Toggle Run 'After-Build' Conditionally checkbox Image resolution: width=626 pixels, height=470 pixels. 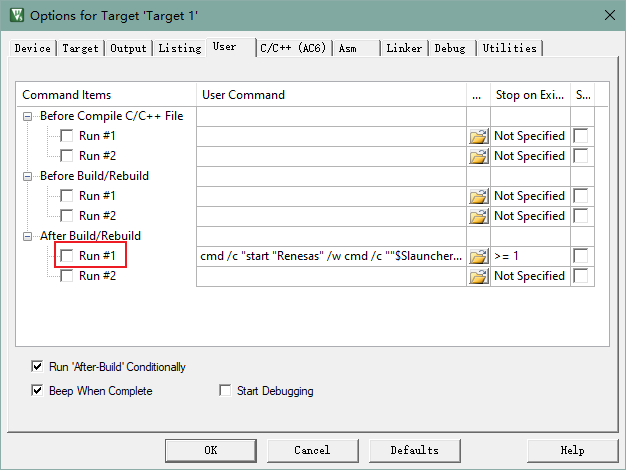38,367
